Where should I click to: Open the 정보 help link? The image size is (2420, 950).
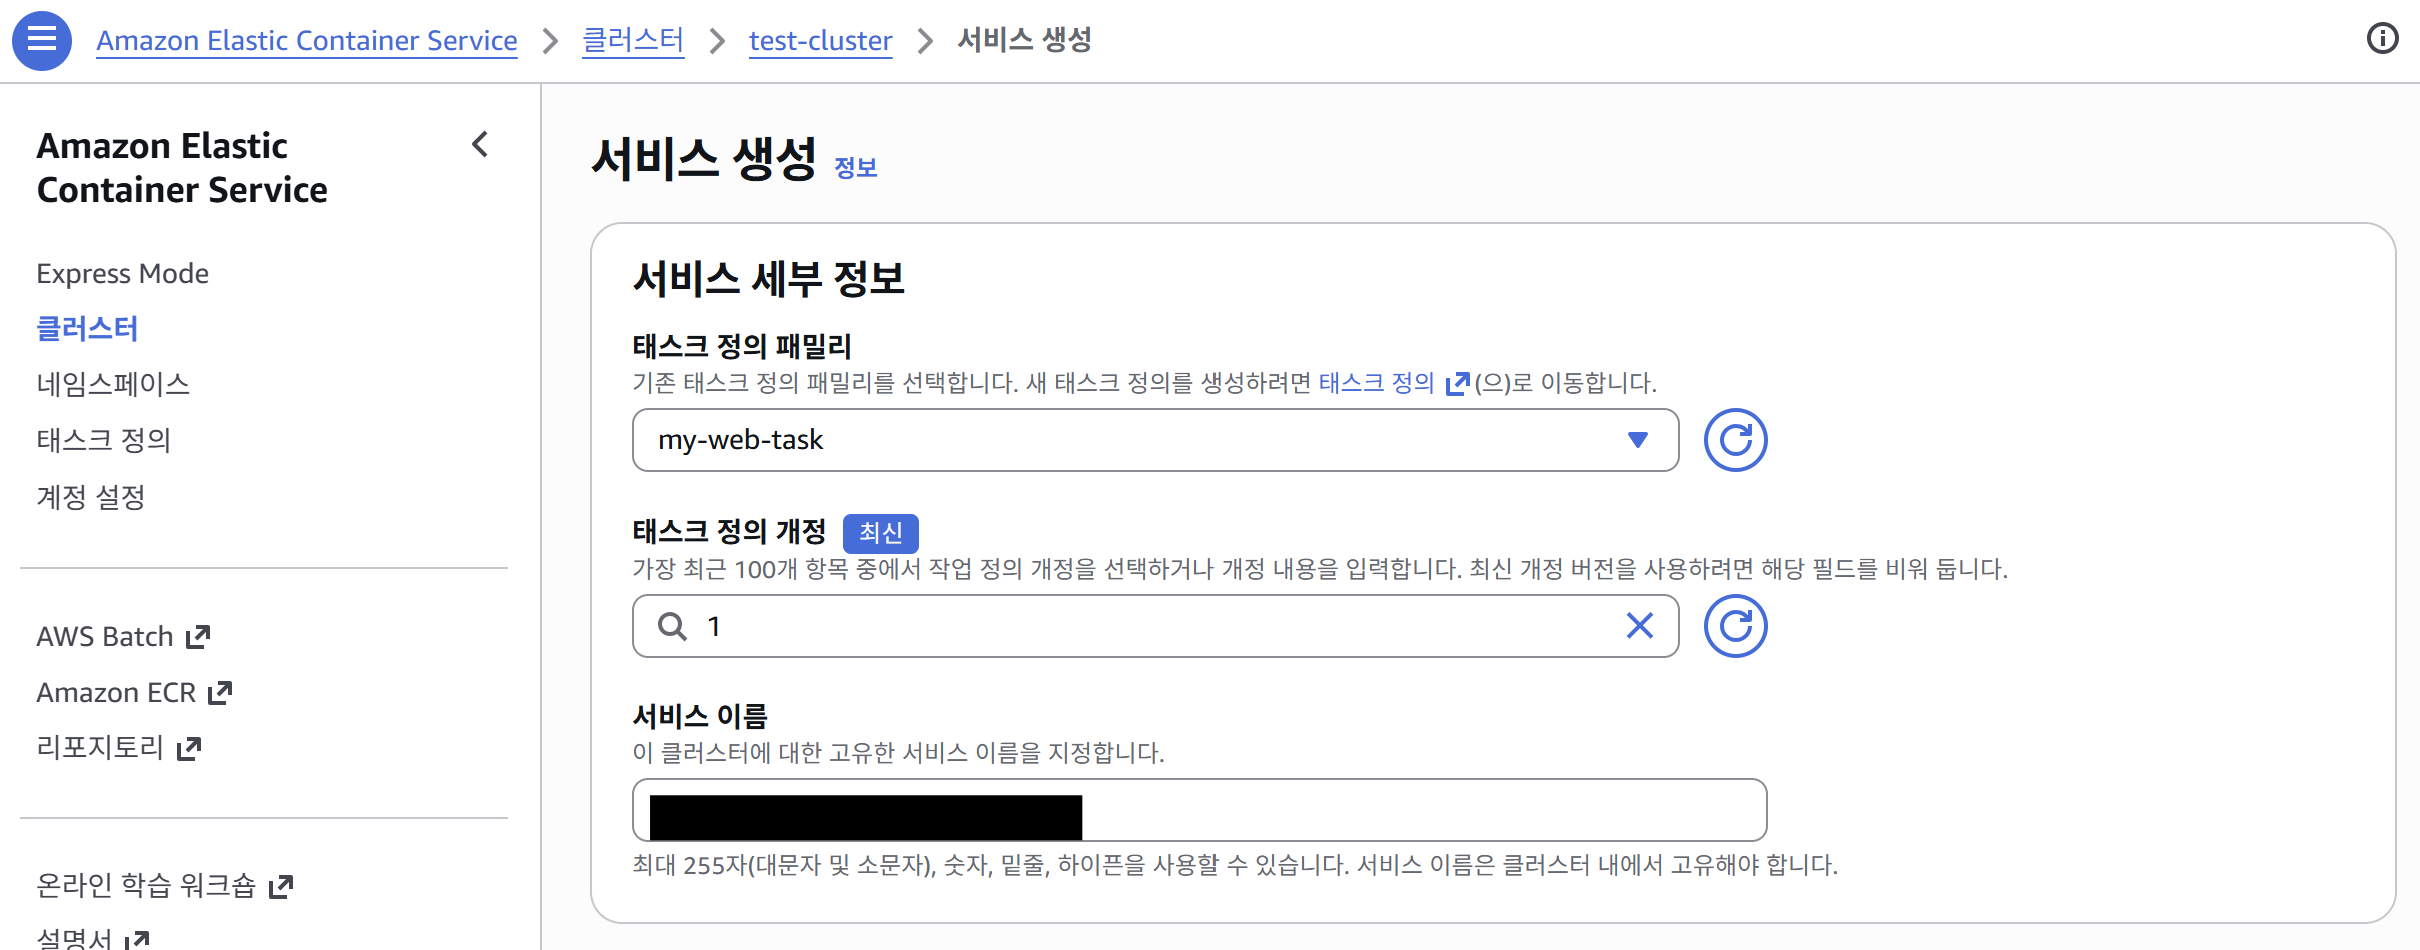point(856,166)
